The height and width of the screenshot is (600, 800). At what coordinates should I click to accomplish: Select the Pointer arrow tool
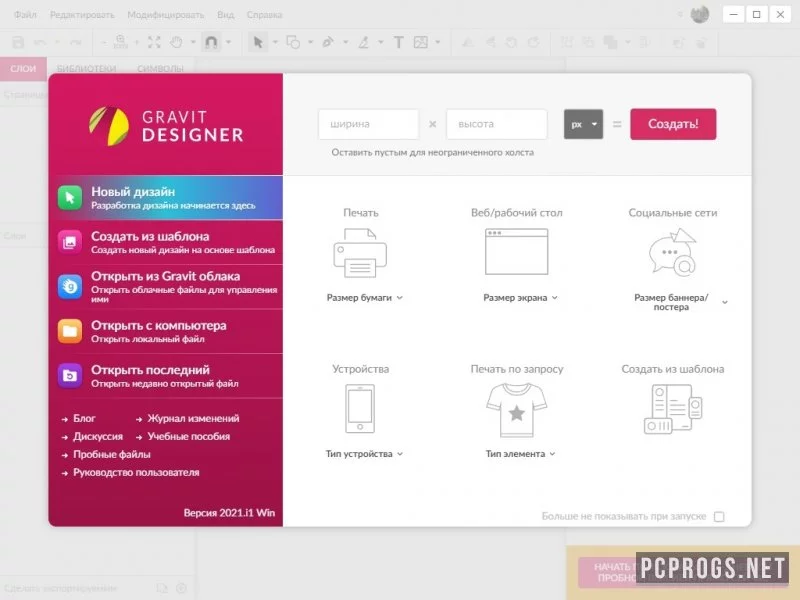pyautogui.click(x=258, y=42)
